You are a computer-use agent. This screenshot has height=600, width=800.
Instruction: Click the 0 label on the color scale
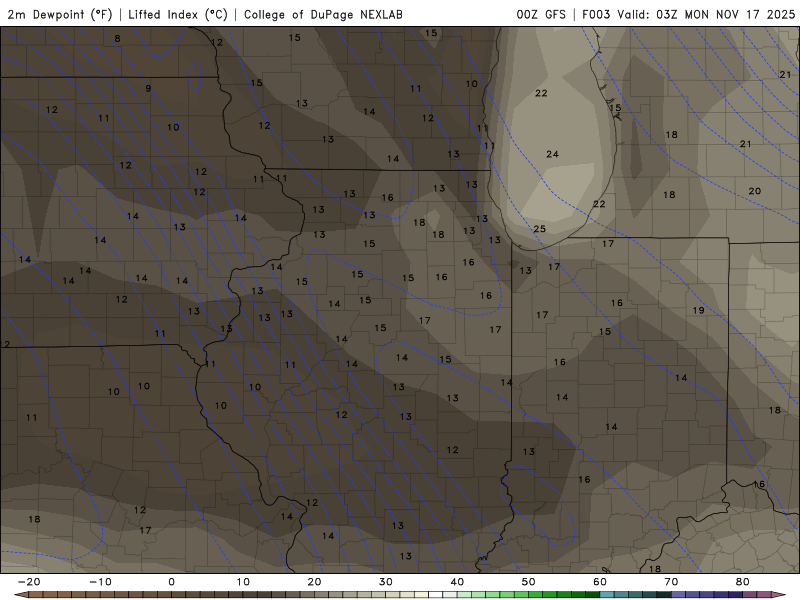[171, 582]
